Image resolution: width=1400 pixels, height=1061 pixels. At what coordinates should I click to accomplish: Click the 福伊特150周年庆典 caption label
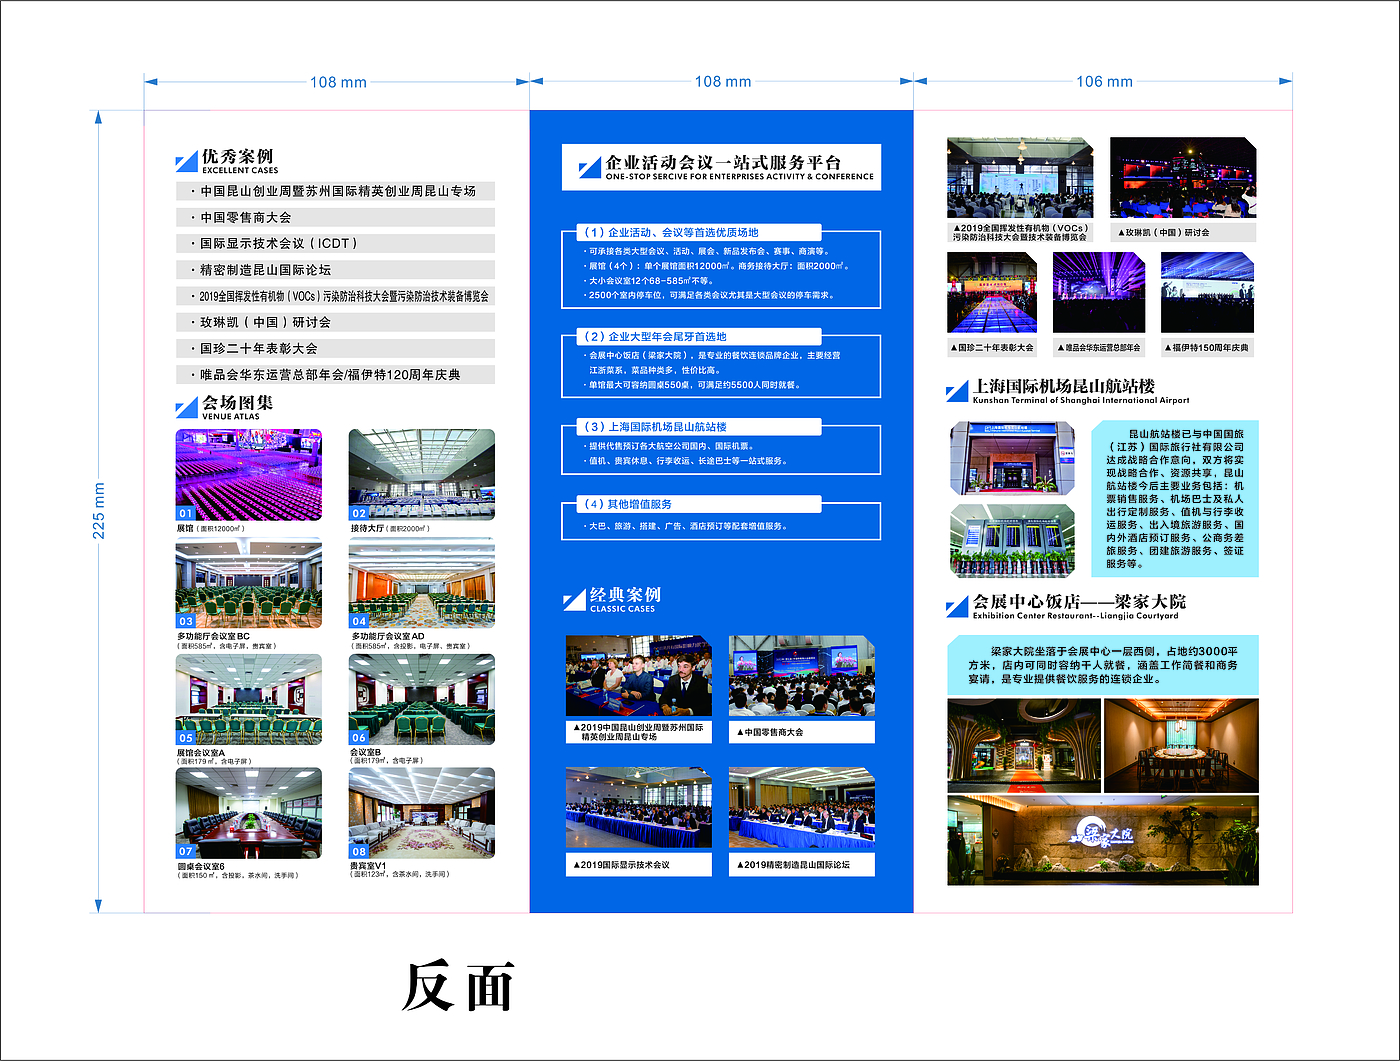1208,347
